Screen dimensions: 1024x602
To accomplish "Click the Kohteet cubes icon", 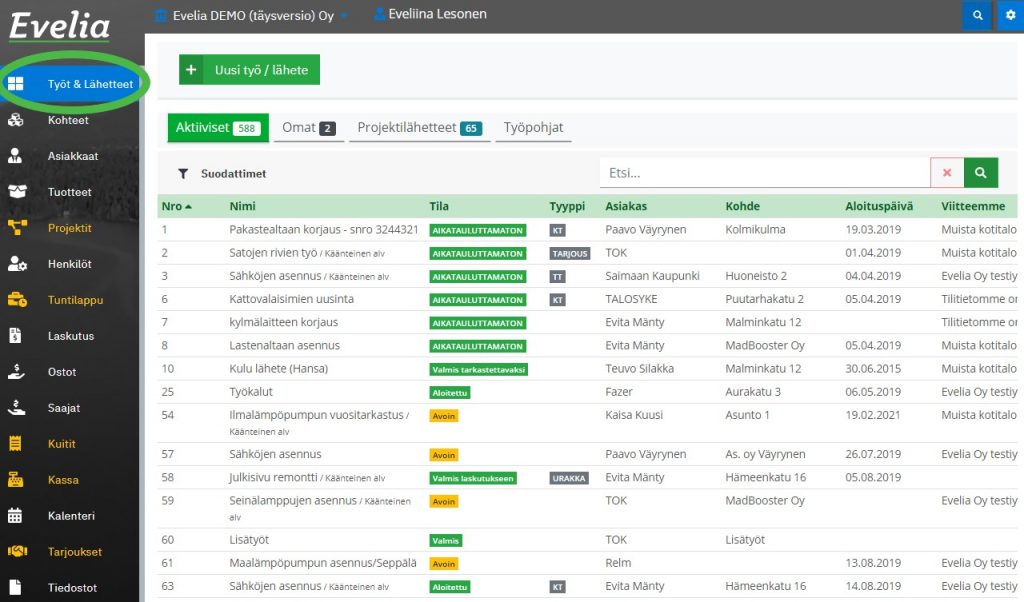I will click(16, 120).
